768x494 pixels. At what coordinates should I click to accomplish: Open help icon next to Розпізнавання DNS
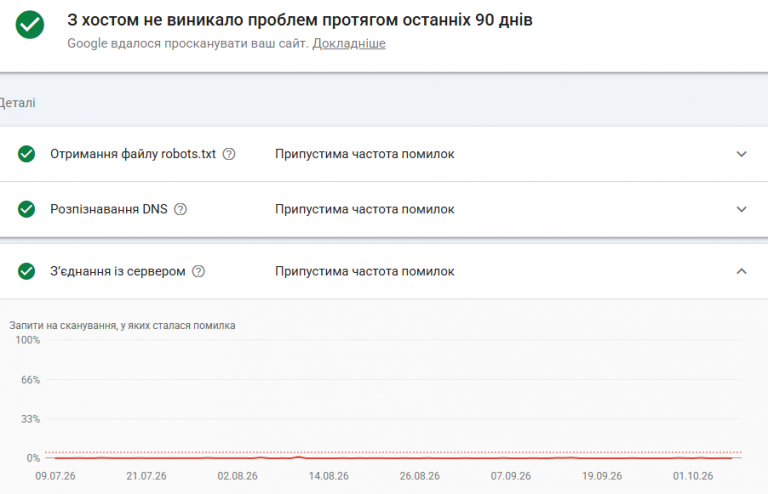[x=180, y=209]
